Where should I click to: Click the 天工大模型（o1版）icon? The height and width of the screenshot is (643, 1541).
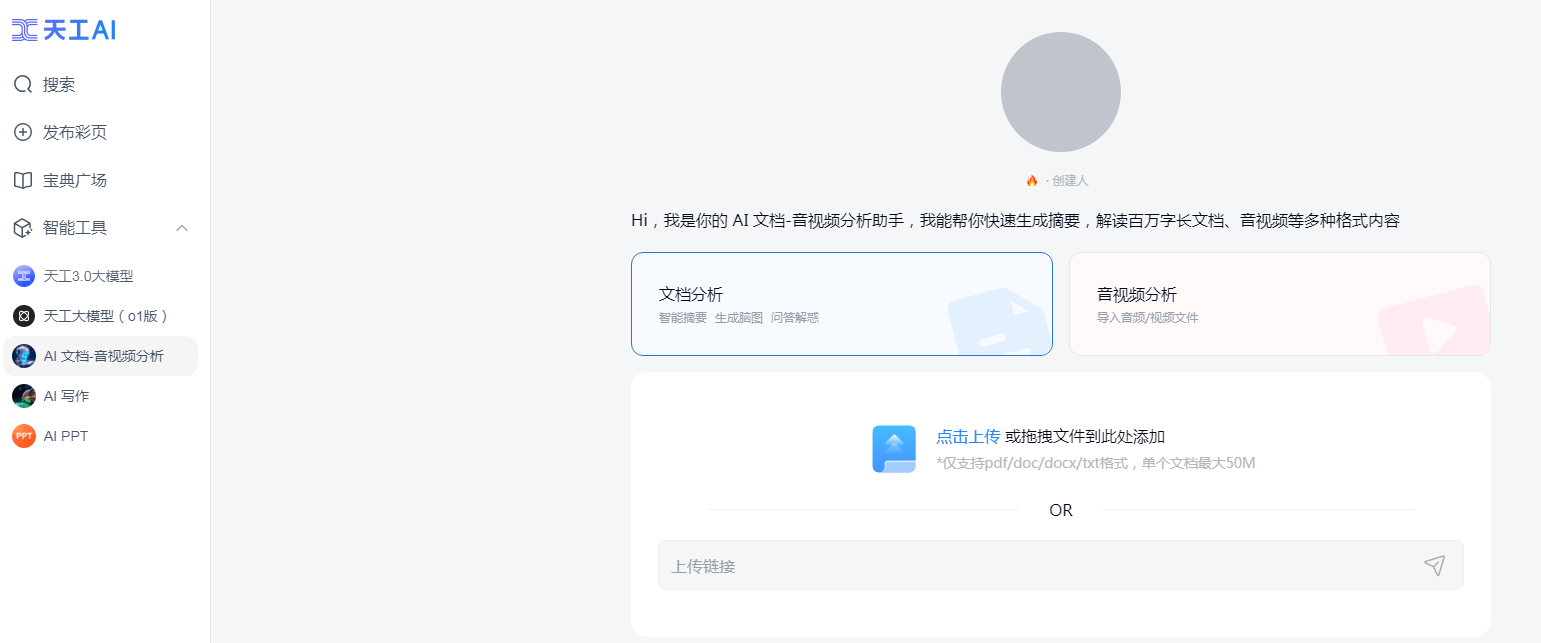(23, 316)
